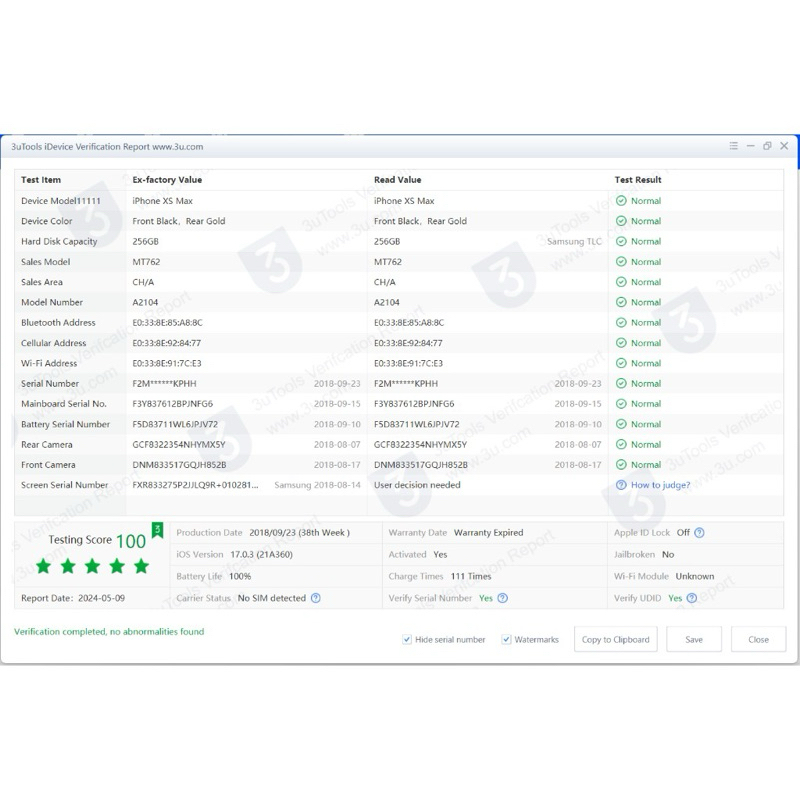The image size is (800, 800).
Task: Click help icon next to Apple ID Lock
Action: tap(699, 533)
